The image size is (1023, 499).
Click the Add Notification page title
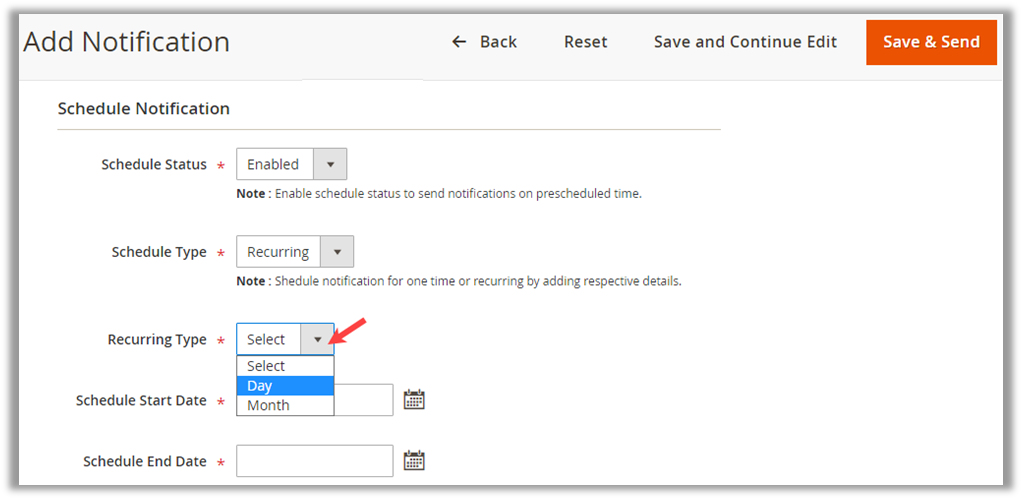(x=127, y=42)
